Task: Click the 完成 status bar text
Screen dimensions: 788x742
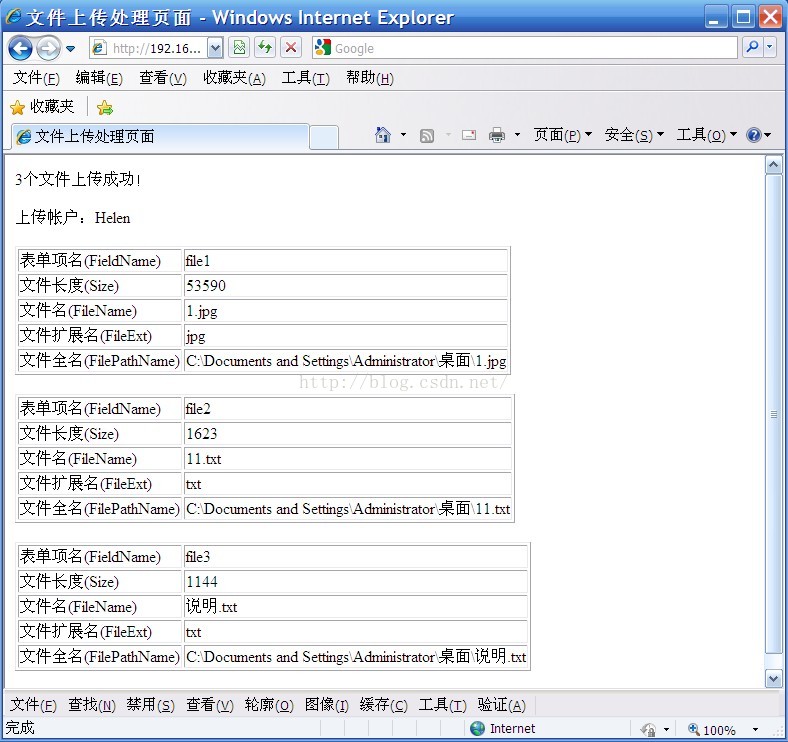Action: [20, 728]
